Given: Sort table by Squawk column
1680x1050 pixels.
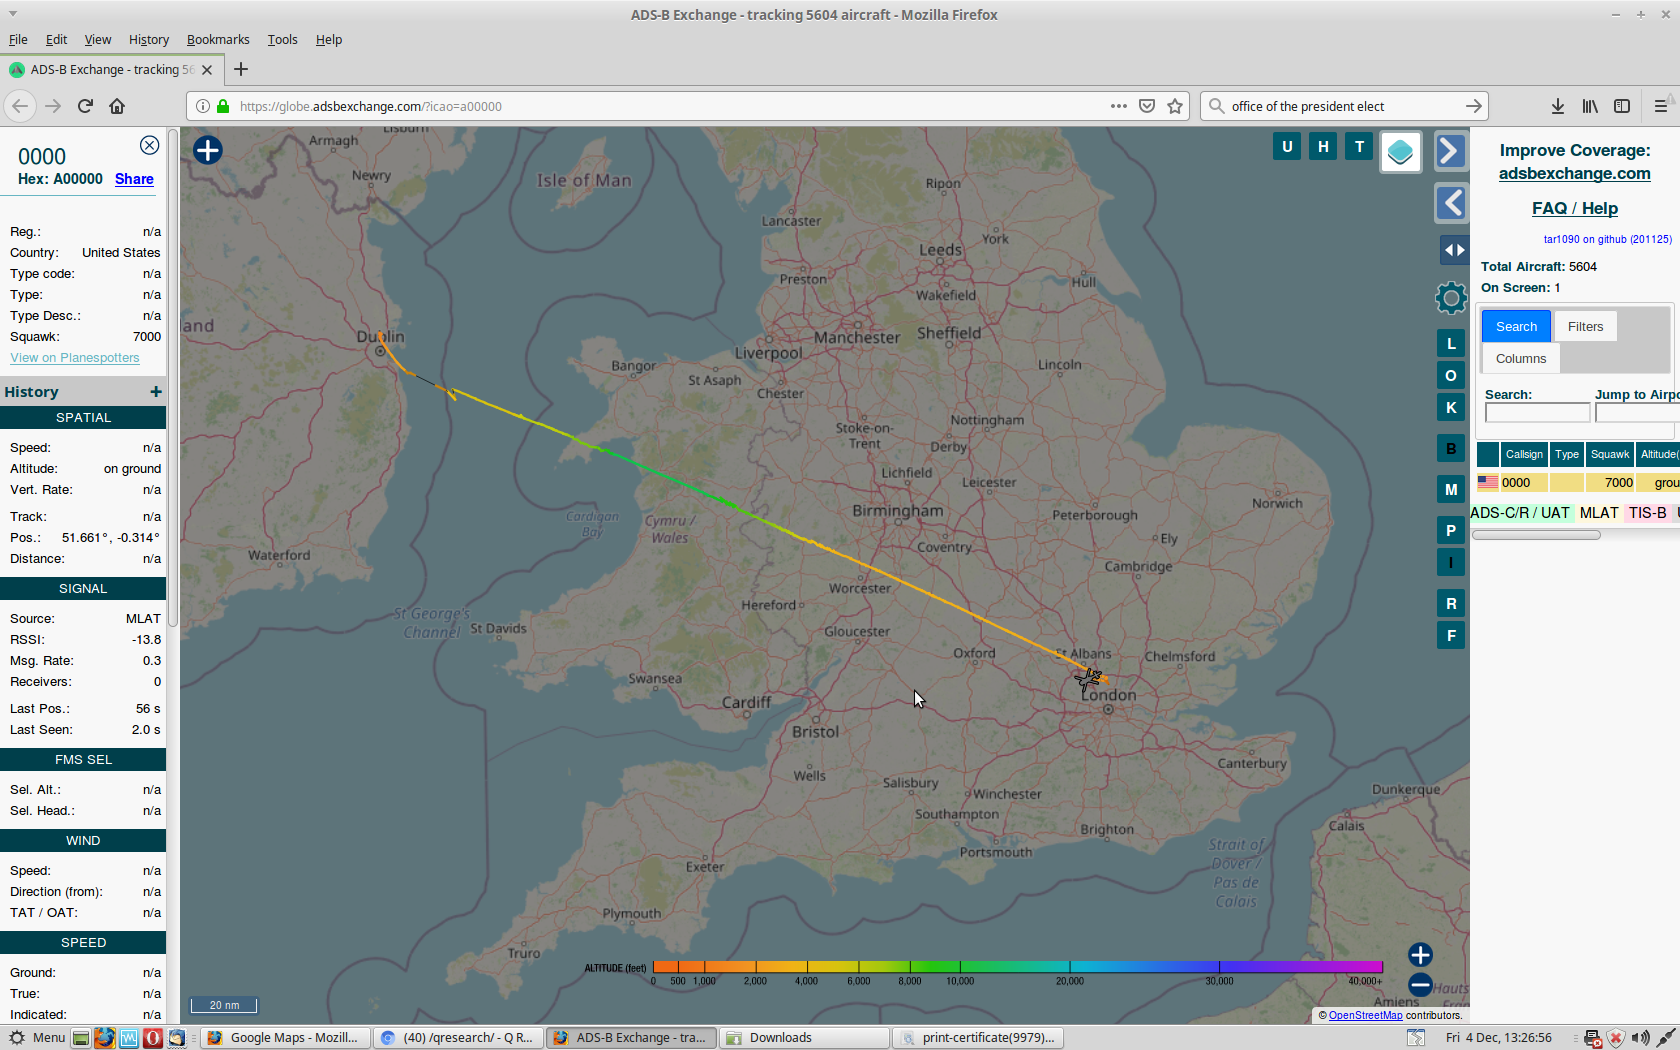Looking at the screenshot, I should click(x=1609, y=454).
